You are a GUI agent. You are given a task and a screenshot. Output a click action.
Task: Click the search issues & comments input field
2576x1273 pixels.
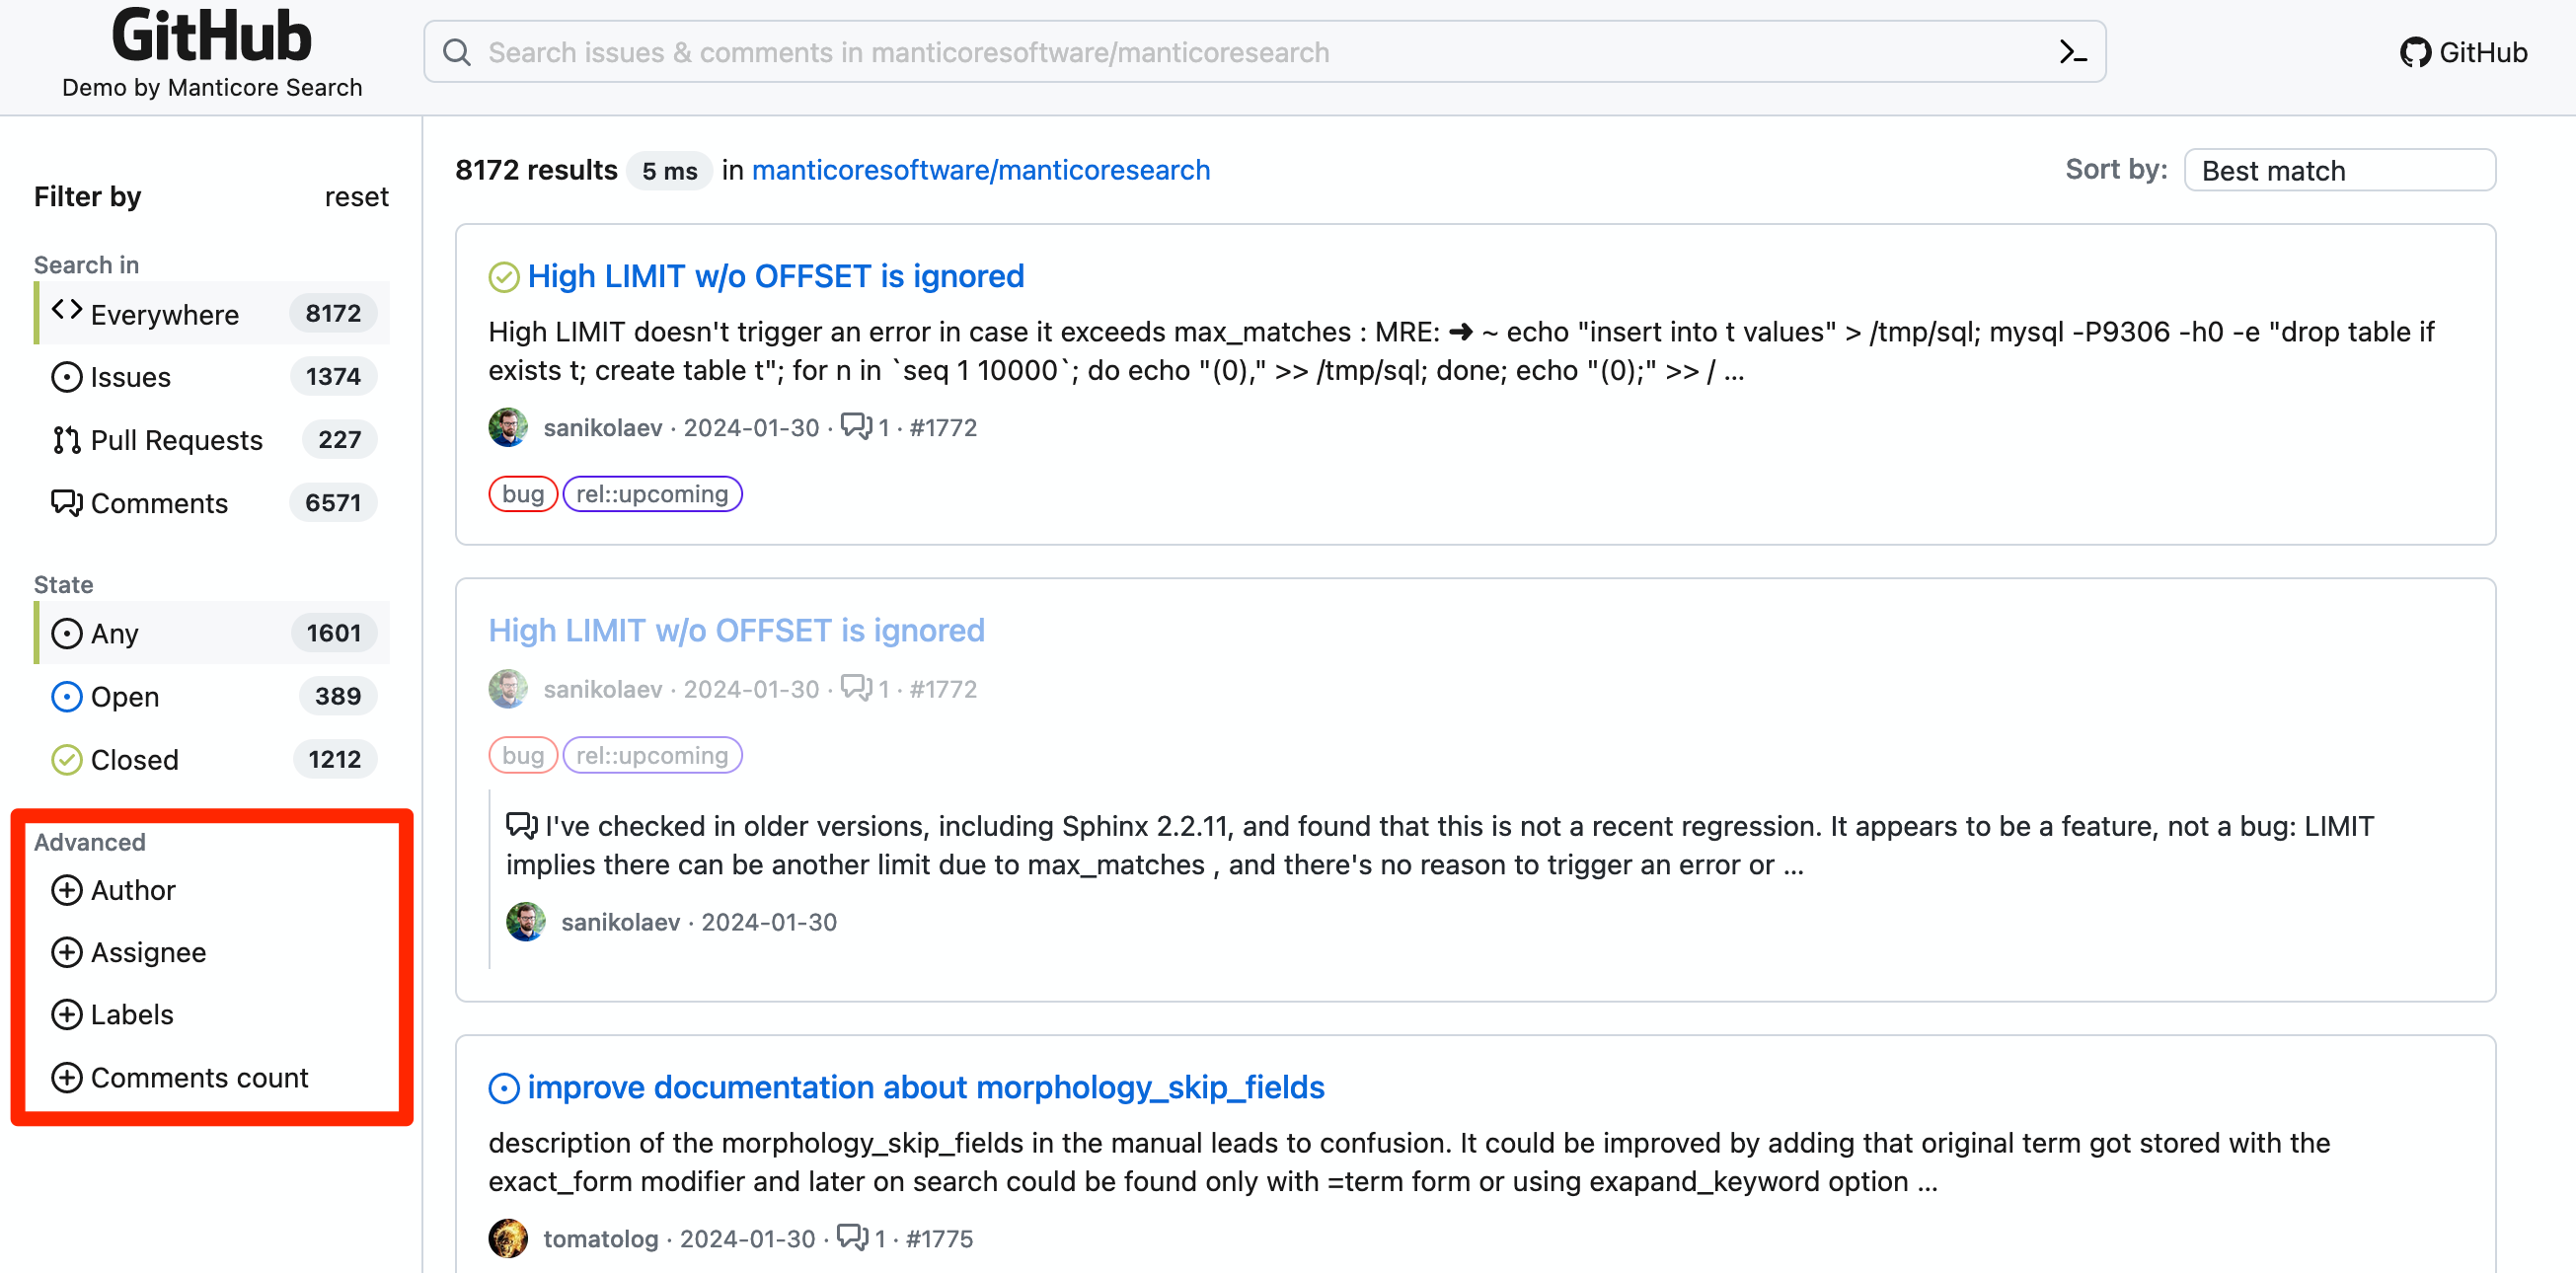tap(1264, 52)
